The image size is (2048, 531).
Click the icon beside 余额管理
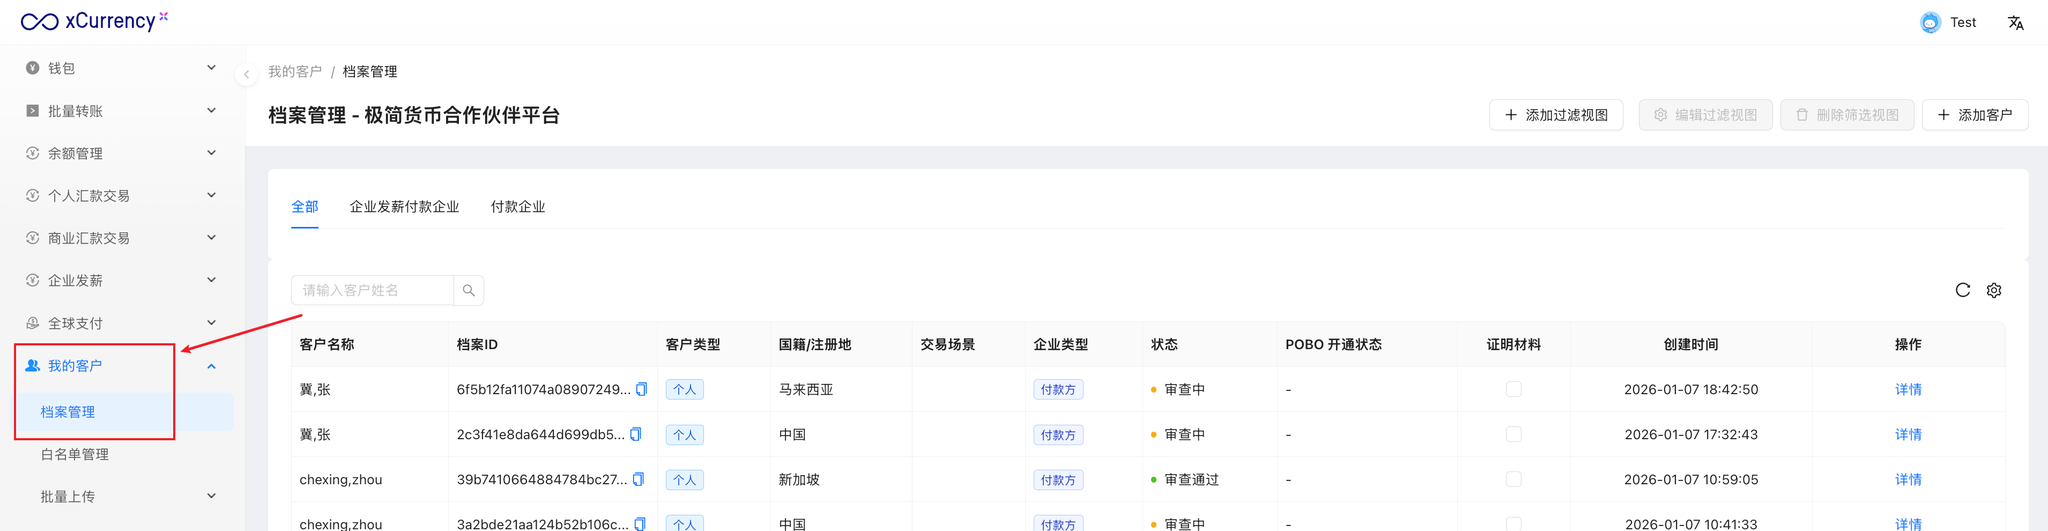coord(33,153)
